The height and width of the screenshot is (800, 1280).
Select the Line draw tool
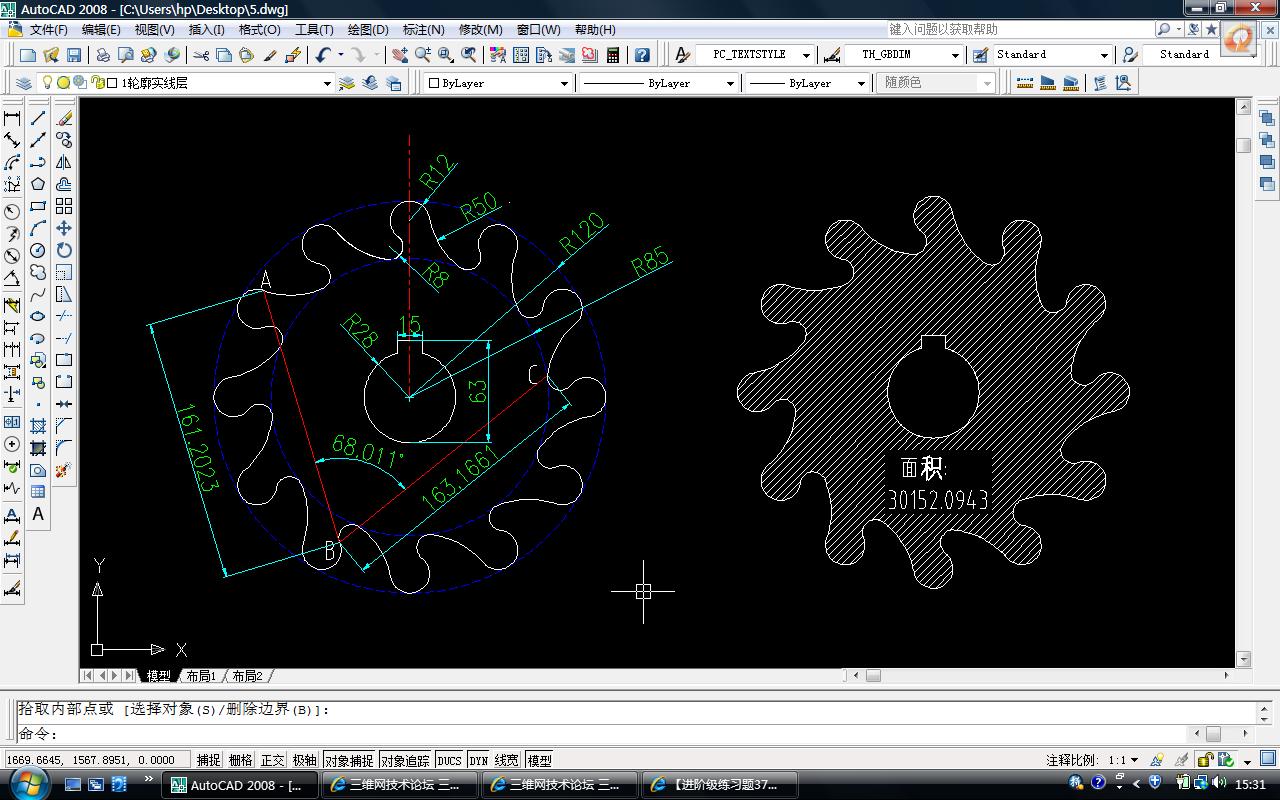(x=38, y=118)
